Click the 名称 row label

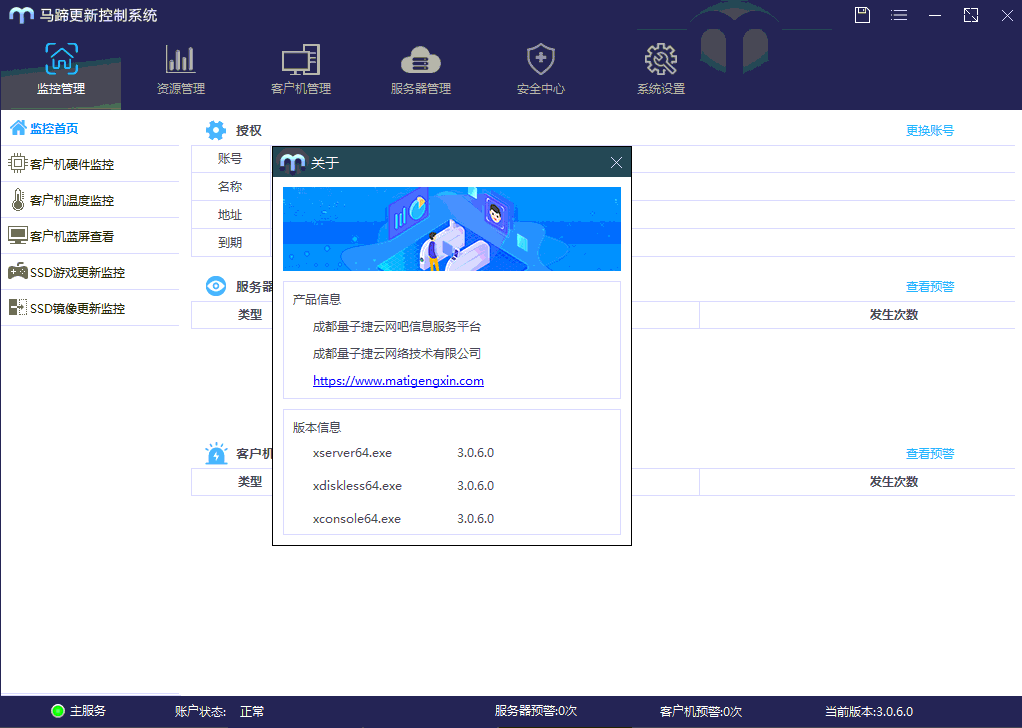click(230, 186)
